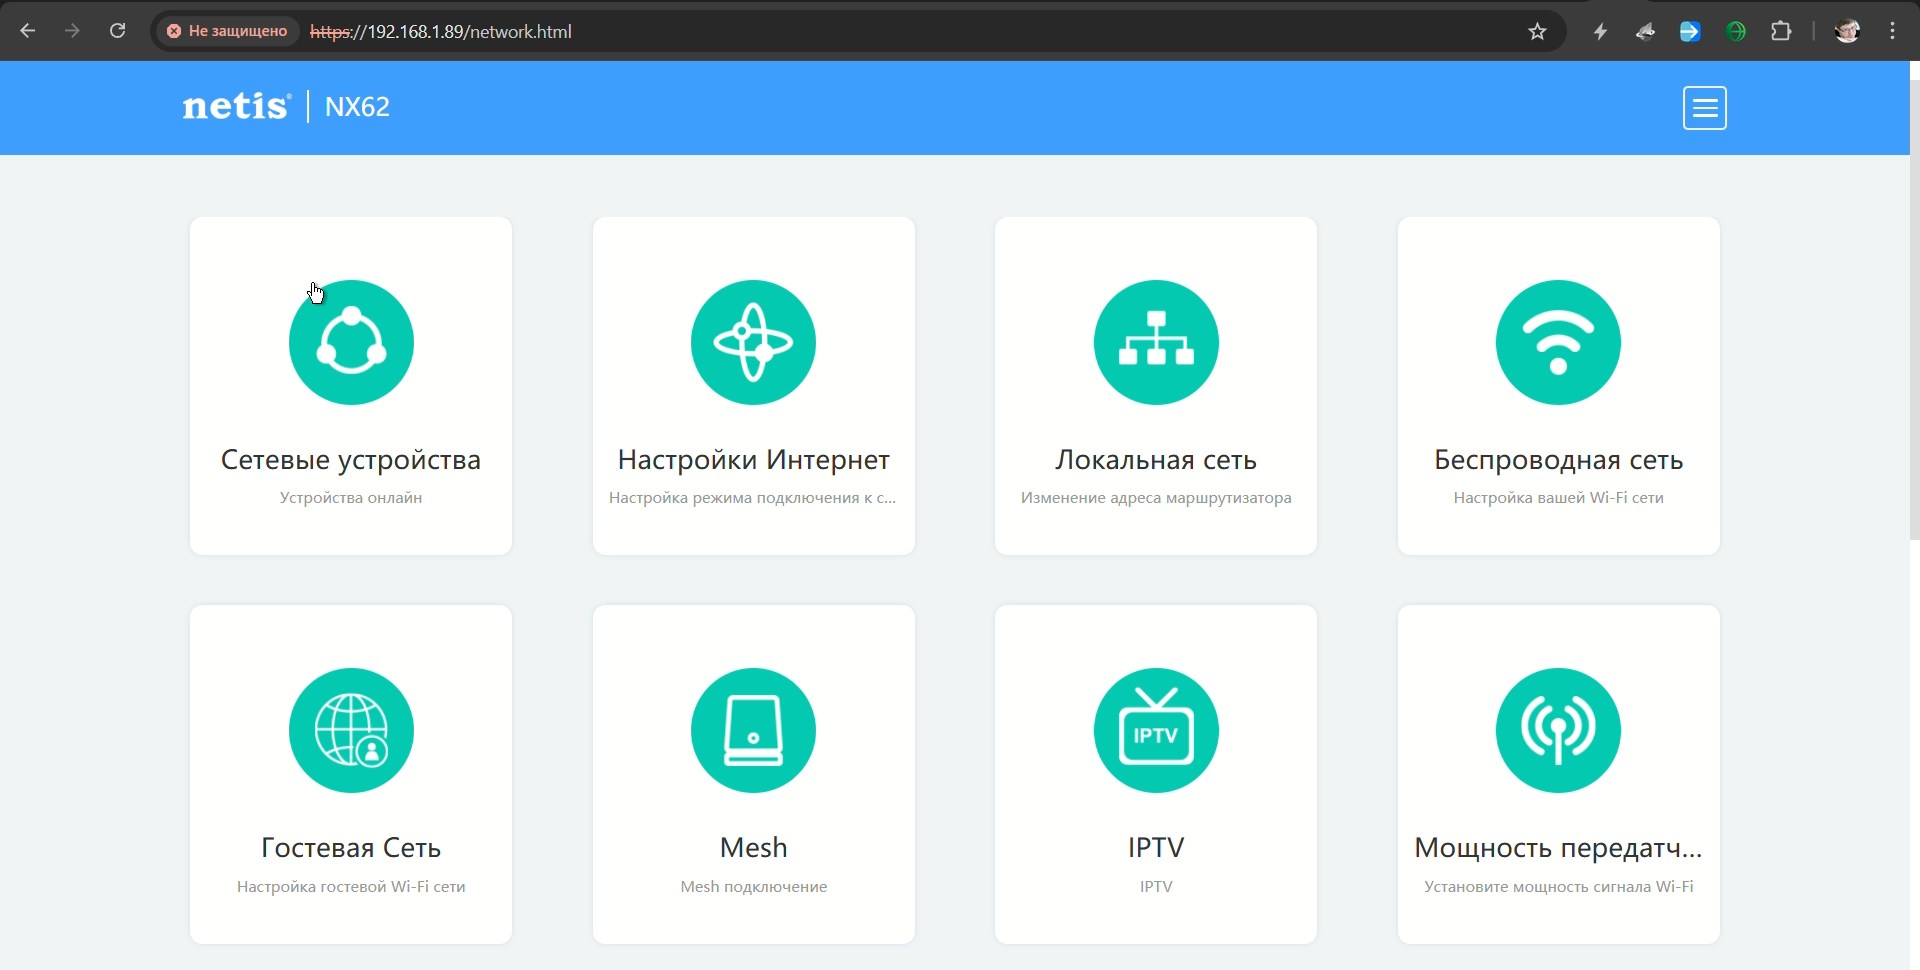Click the Mesh device icon

(753, 730)
